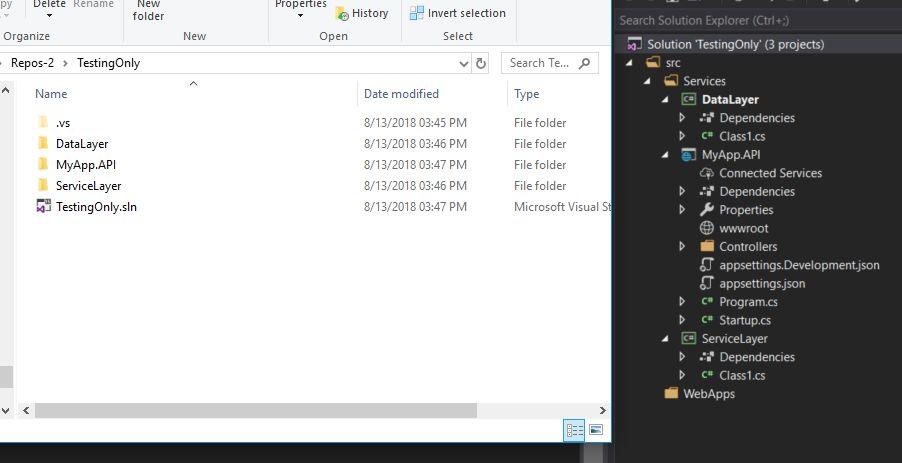Expand the Controllers folder

682,247
